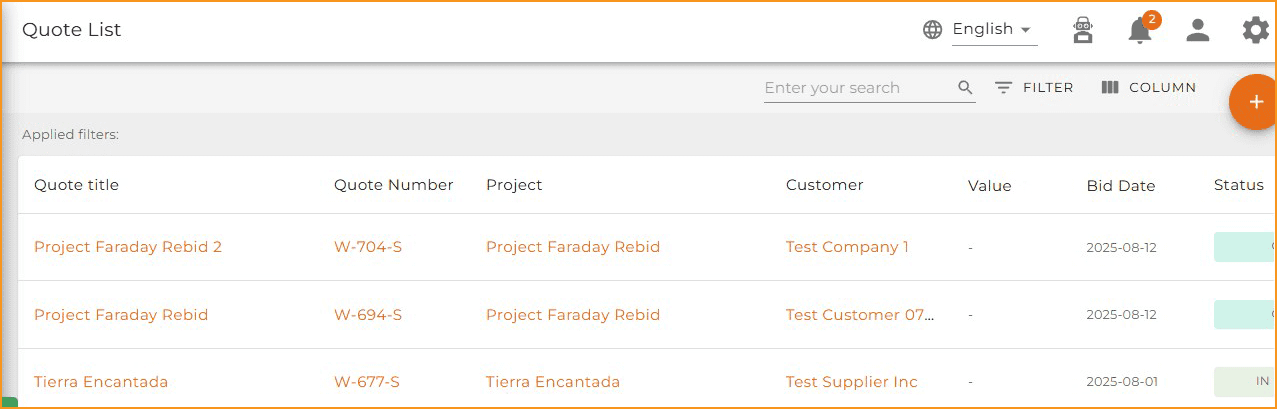
Task: Click the globe language icon
Action: [x=932, y=30]
